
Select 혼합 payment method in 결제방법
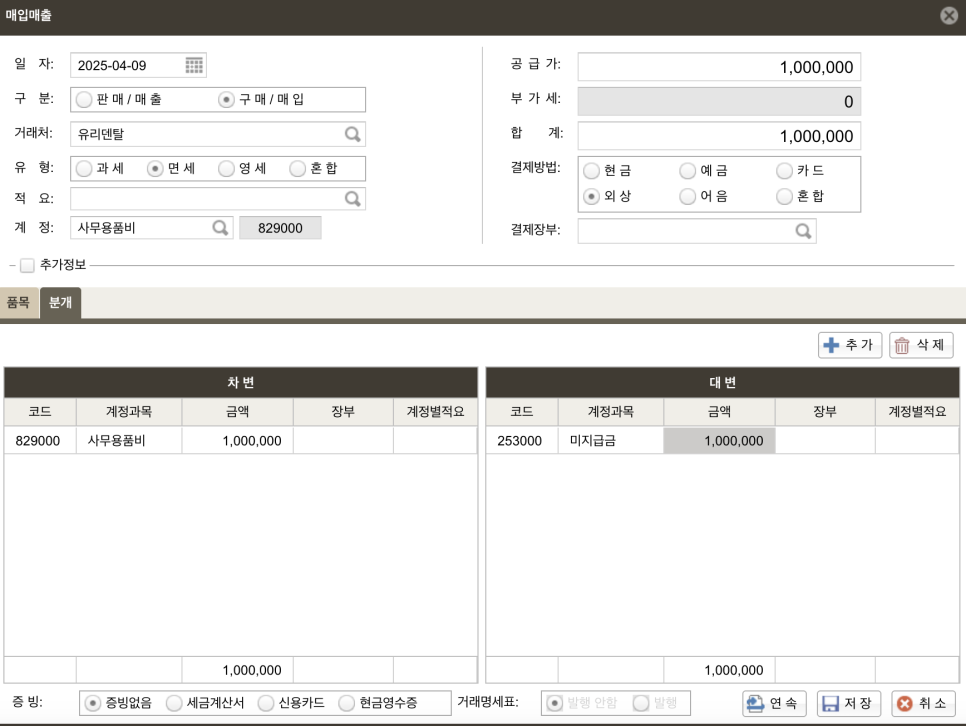tap(784, 197)
